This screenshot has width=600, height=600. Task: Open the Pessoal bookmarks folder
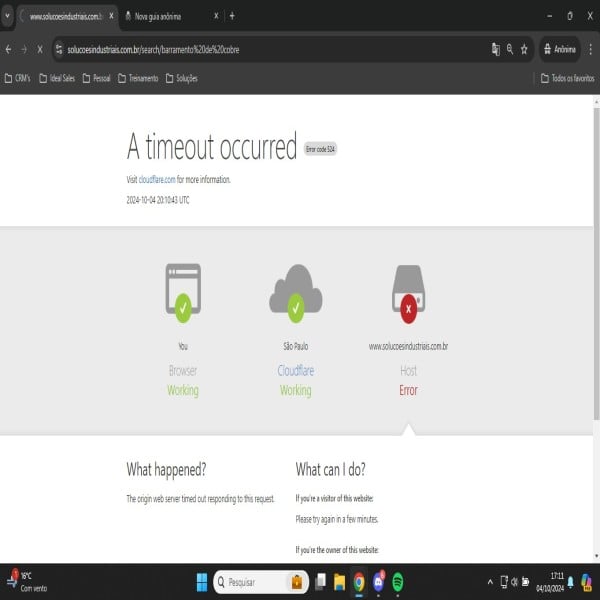96,78
